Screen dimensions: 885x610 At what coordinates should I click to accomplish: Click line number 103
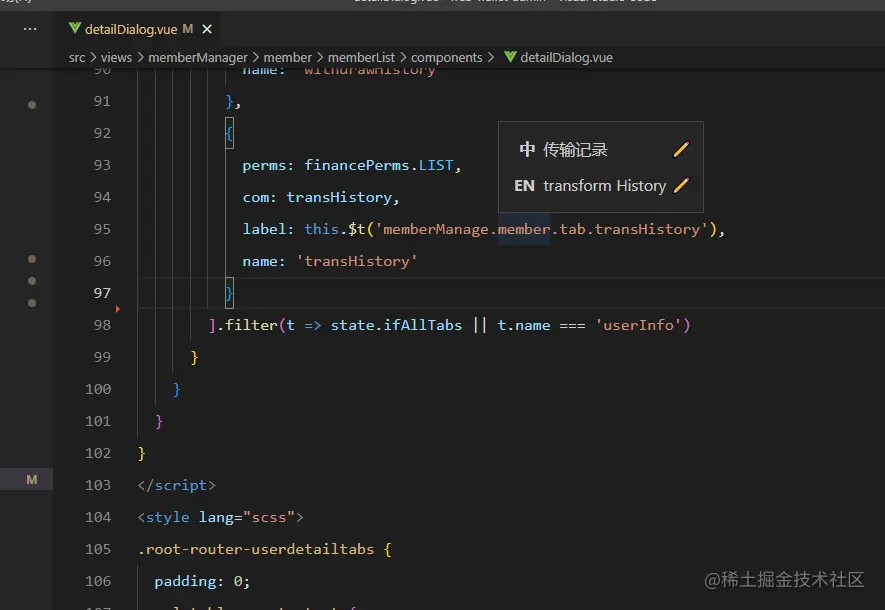(x=98, y=485)
